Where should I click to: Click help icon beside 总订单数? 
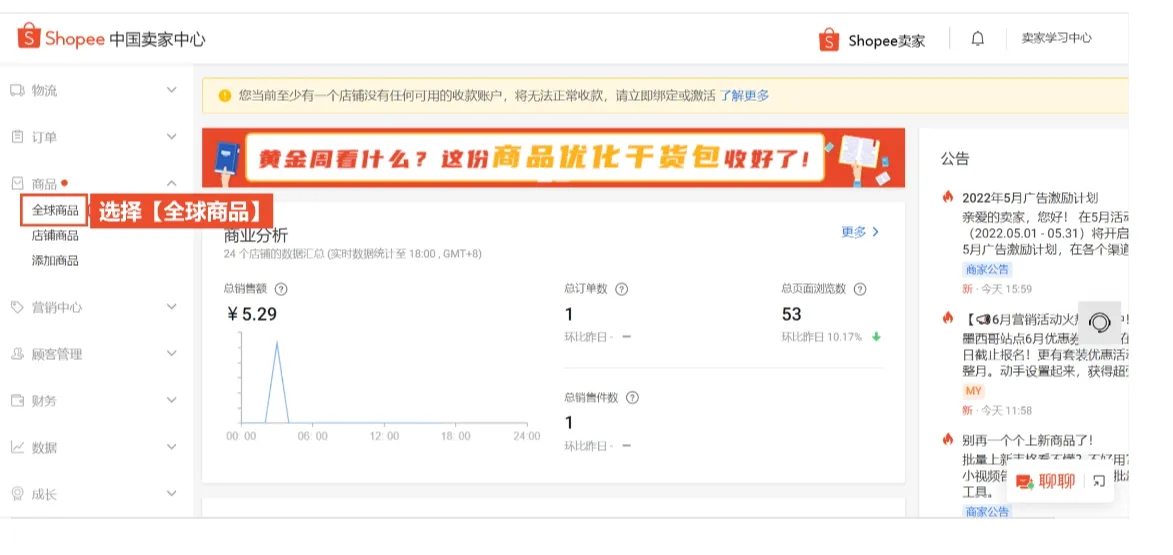pyautogui.click(x=621, y=289)
